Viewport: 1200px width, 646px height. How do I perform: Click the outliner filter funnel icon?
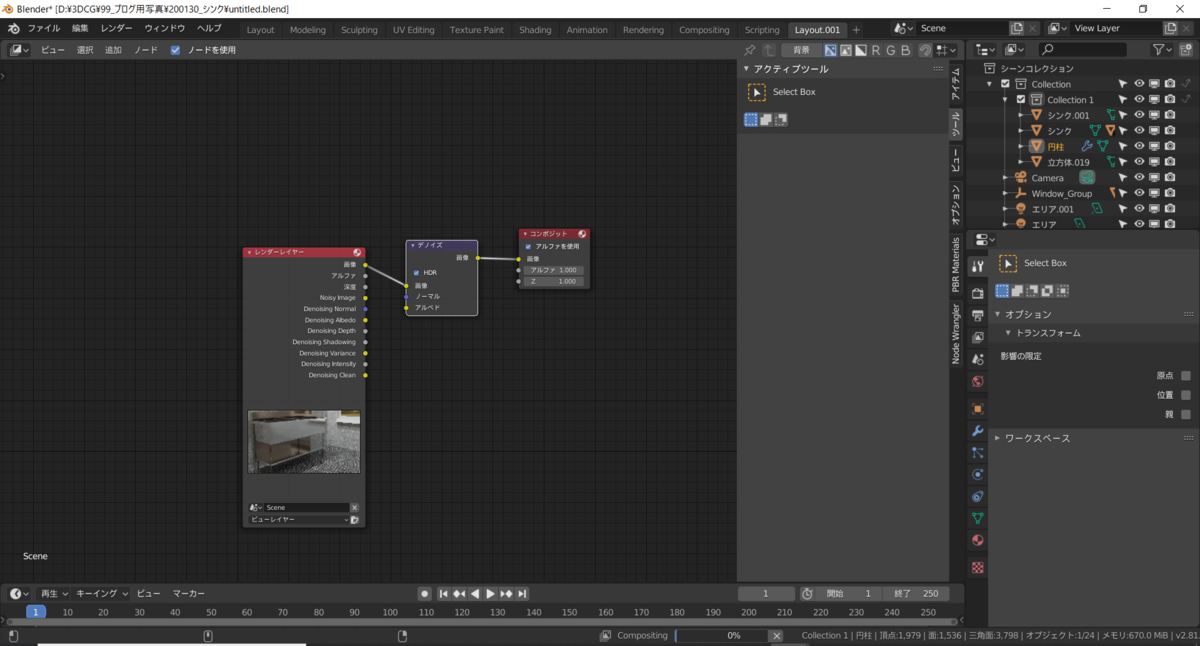point(1158,49)
